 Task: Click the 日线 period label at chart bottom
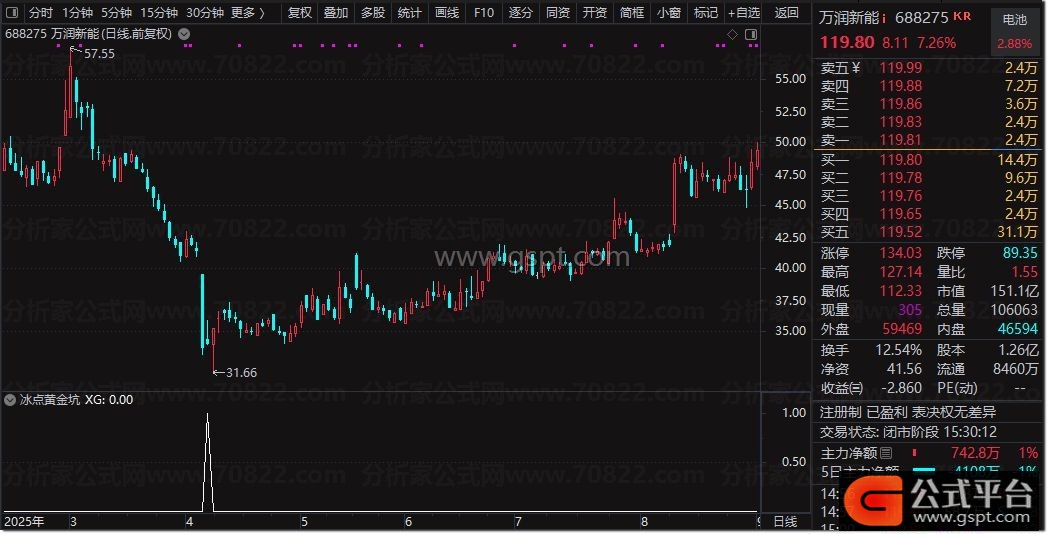(x=785, y=522)
